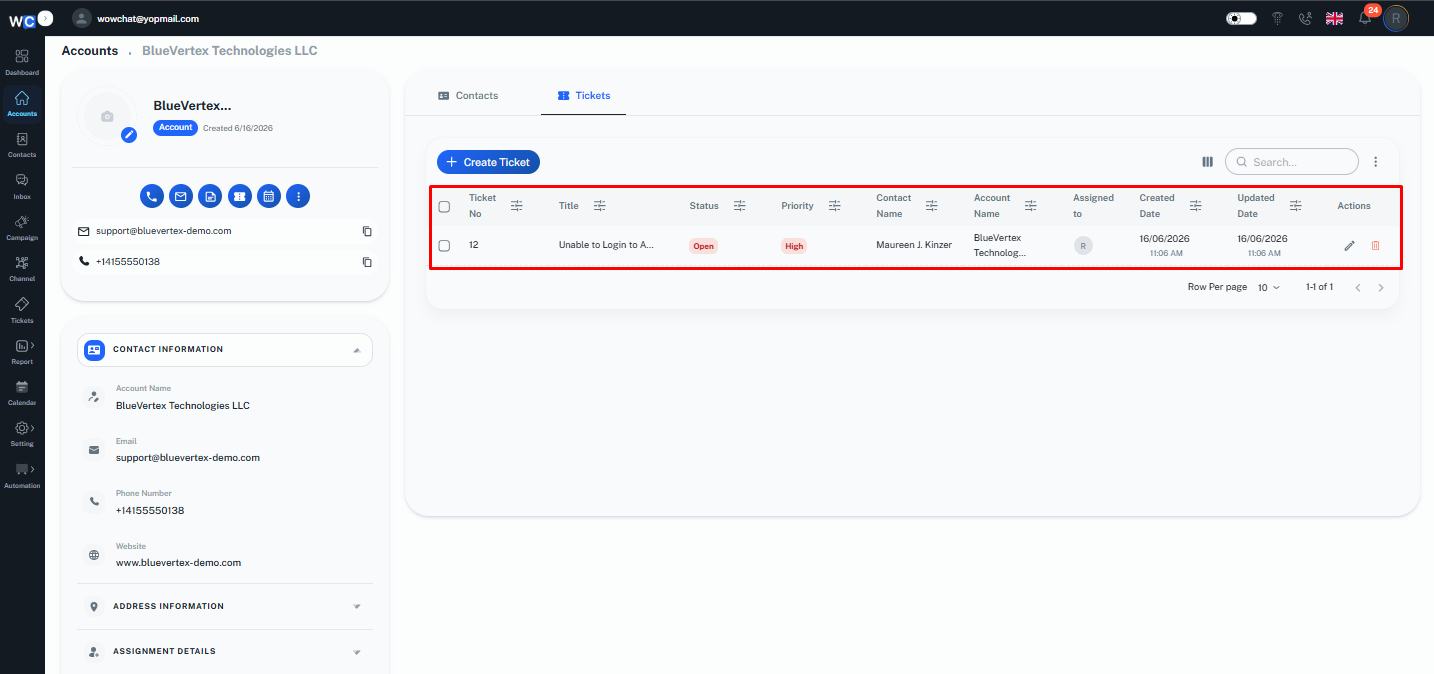Viewport: 1434px width, 674px height.
Task: Open the column visibility icon beside search
Action: [1207, 162]
